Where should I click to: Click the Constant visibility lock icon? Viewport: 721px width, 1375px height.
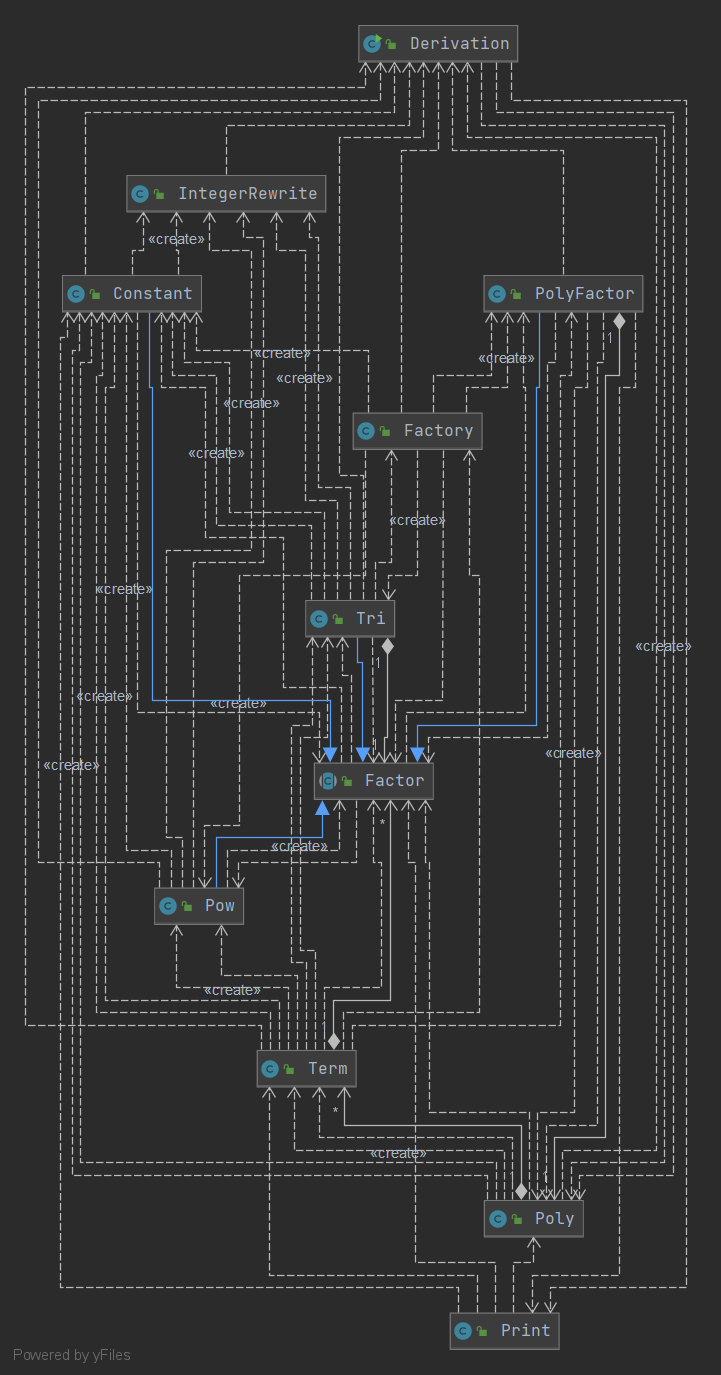click(x=95, y=294)
